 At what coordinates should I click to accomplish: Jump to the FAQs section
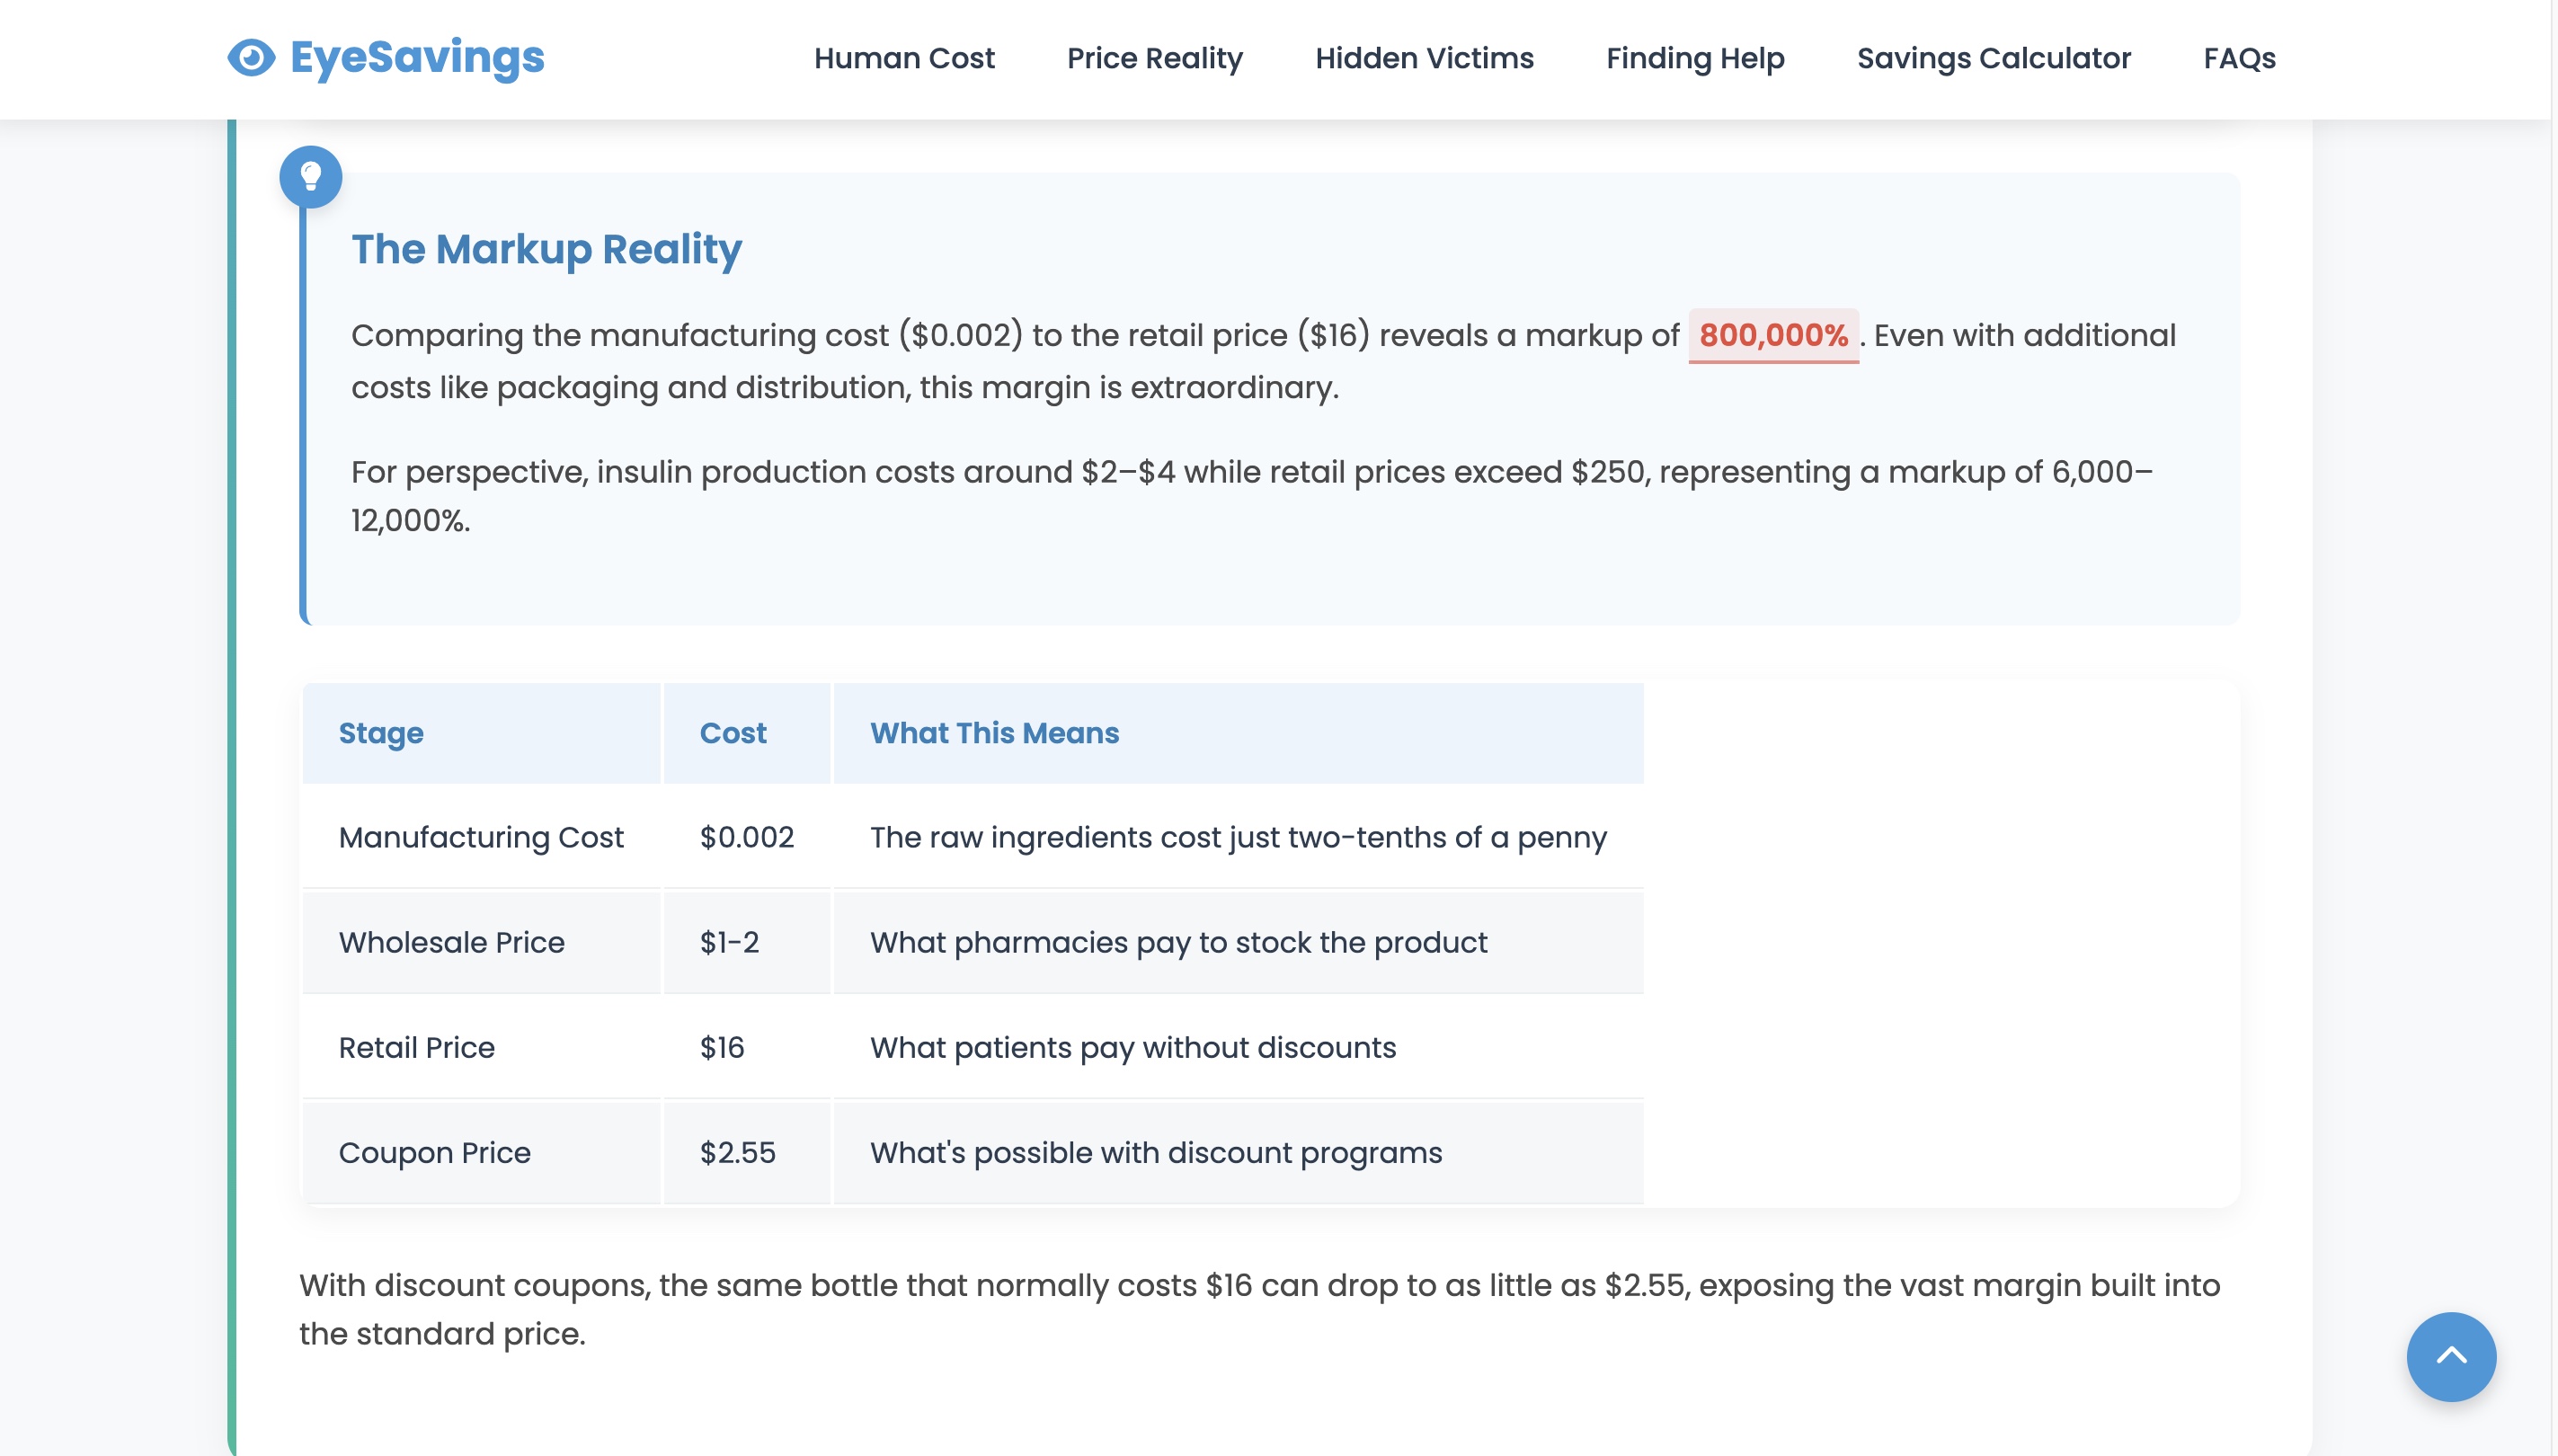[2238, 58]
